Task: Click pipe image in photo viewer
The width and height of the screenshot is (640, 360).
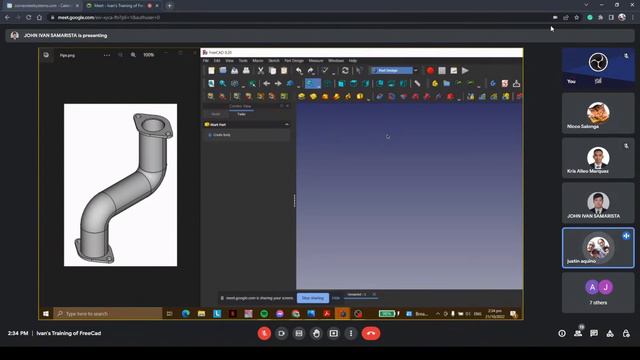Action: 120,185
